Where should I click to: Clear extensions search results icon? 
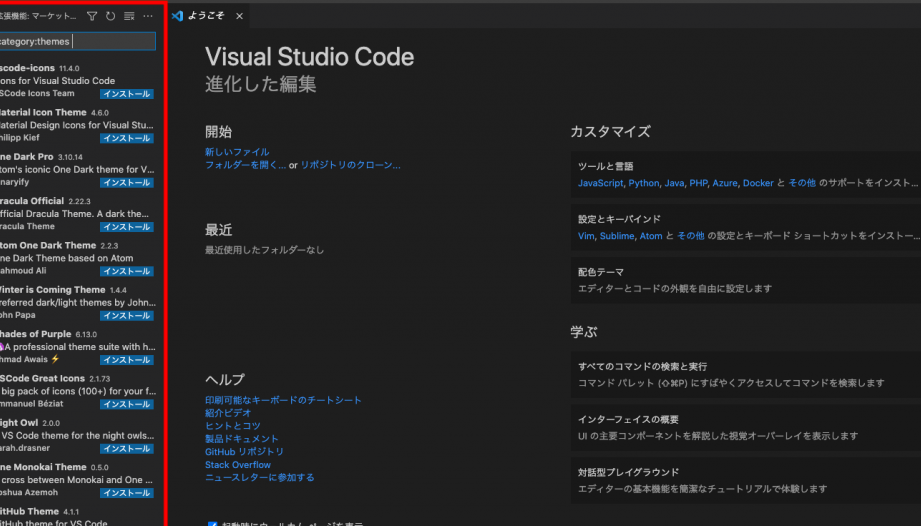[x=129, y=16]
